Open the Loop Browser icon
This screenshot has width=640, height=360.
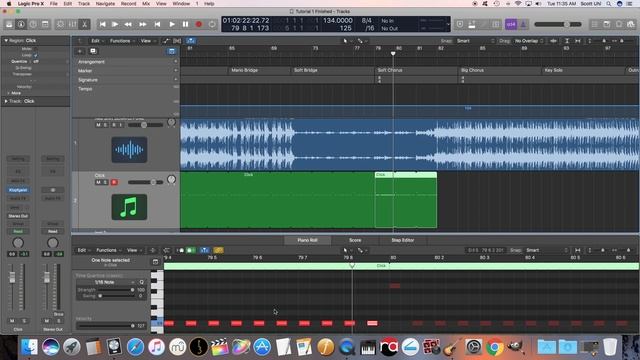[x=619, y=24]
